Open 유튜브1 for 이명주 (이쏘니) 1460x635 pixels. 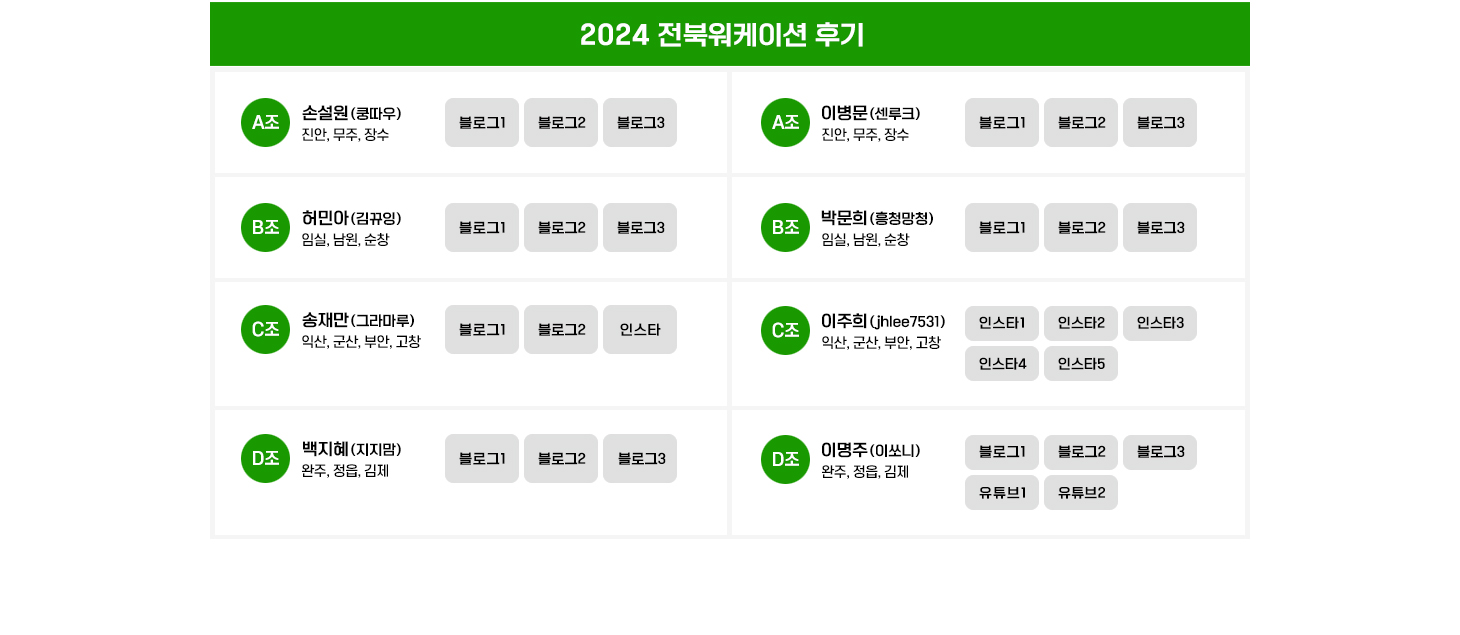1002,493
